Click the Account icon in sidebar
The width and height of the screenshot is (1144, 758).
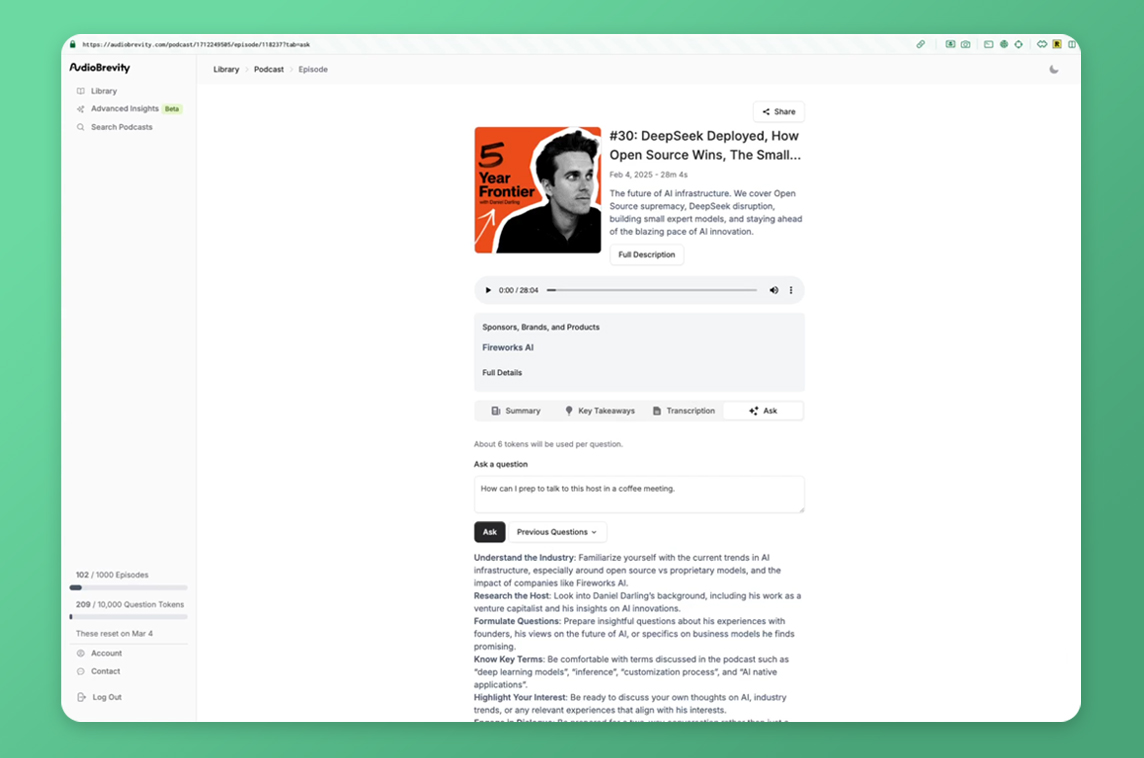coord(80,653)
